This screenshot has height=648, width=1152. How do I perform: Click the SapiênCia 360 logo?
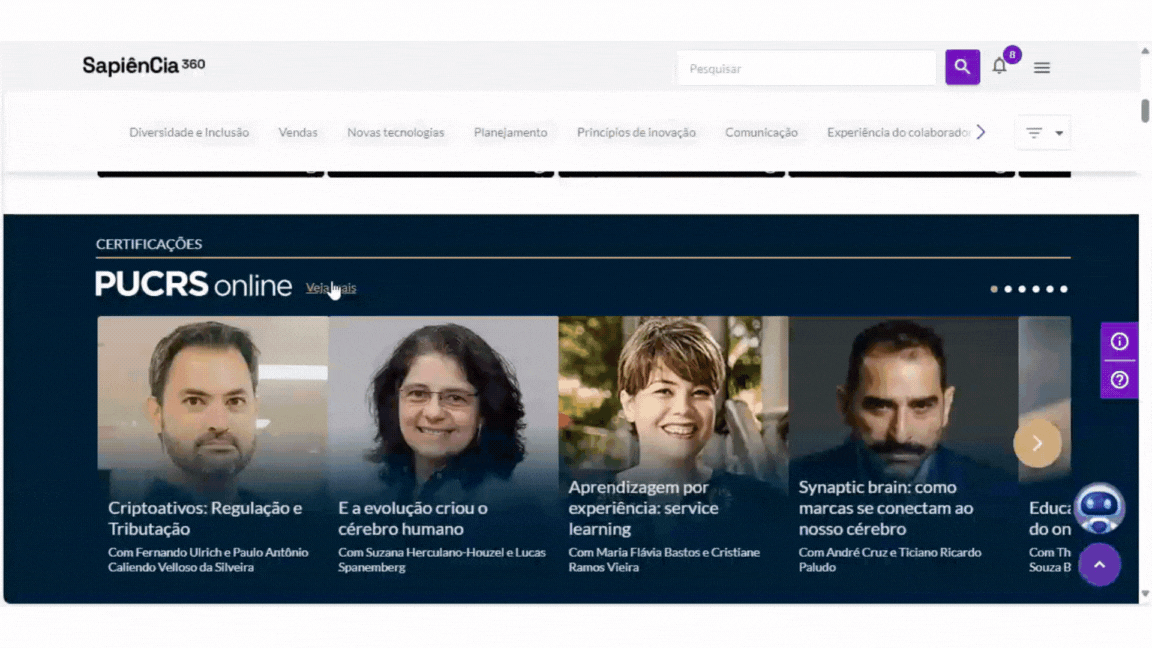coord(144,66)
